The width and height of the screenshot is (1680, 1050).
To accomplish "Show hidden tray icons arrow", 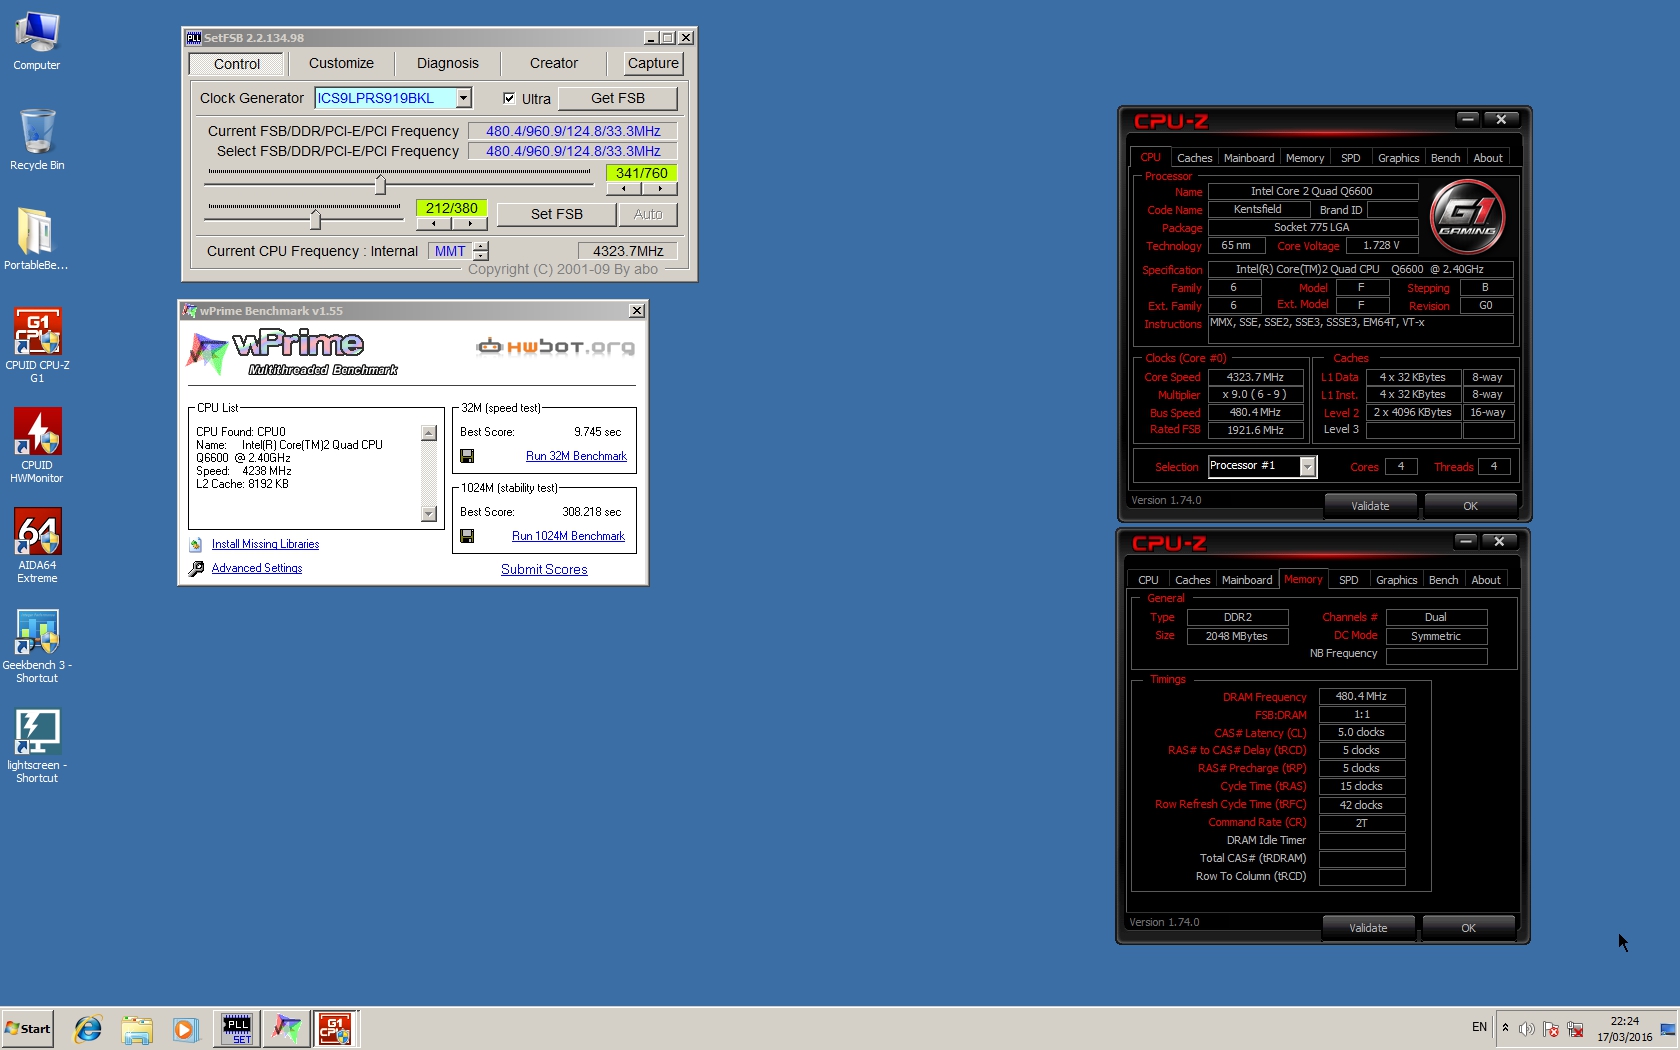I will point(1505,1028).
